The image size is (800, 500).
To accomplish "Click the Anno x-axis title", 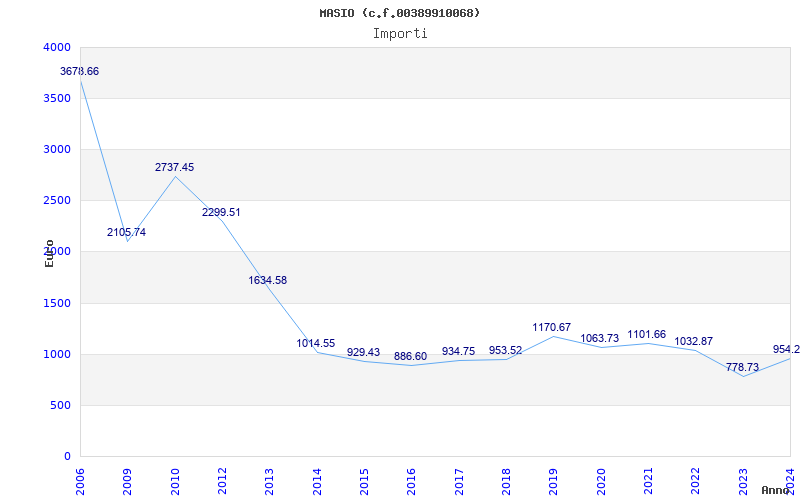I will tap(776, 491).
